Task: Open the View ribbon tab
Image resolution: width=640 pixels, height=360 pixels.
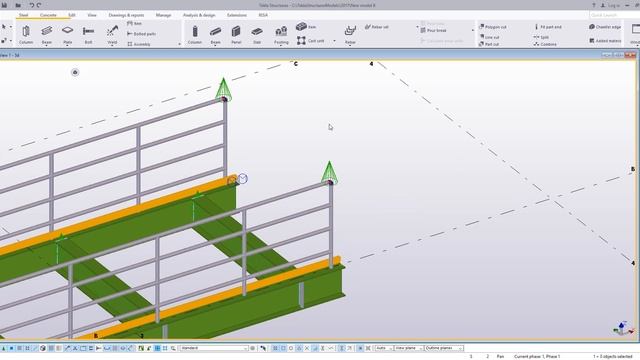Action: pyautogui.click(x=92, y=15)
